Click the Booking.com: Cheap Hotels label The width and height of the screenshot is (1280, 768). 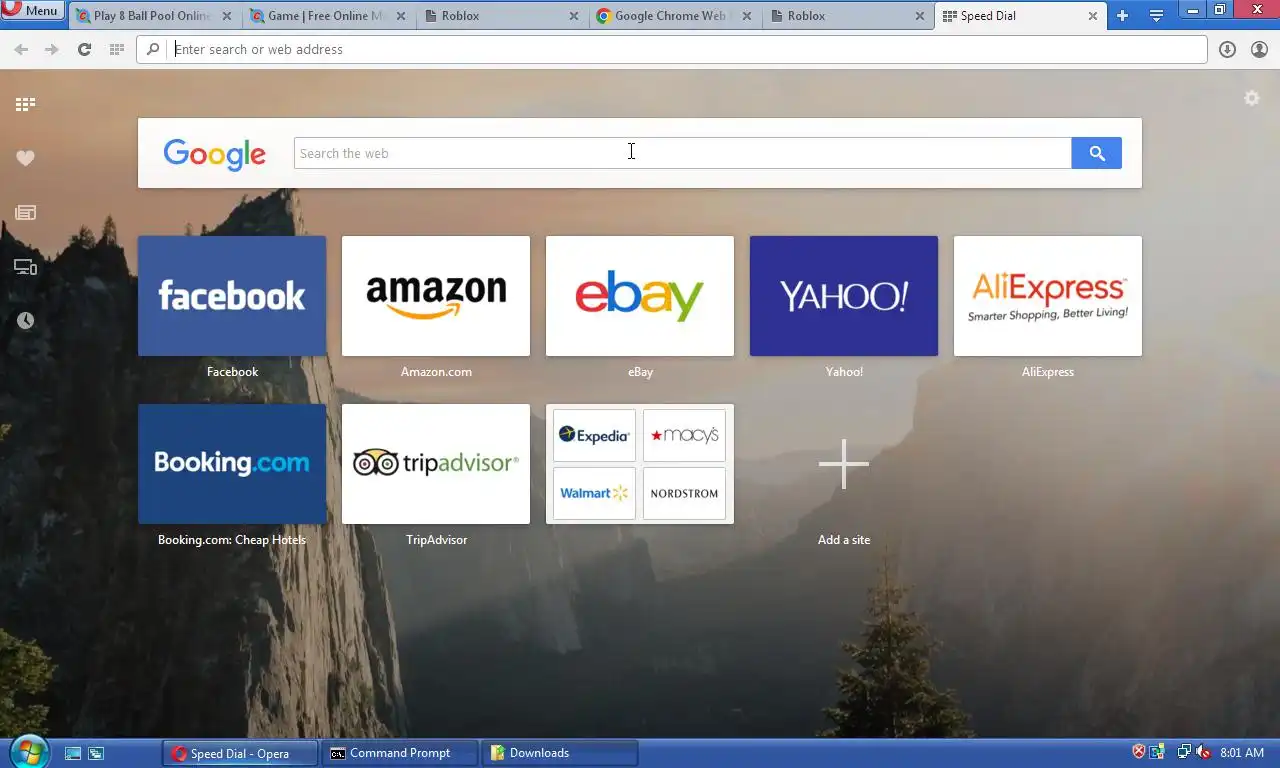pos(232,540)
